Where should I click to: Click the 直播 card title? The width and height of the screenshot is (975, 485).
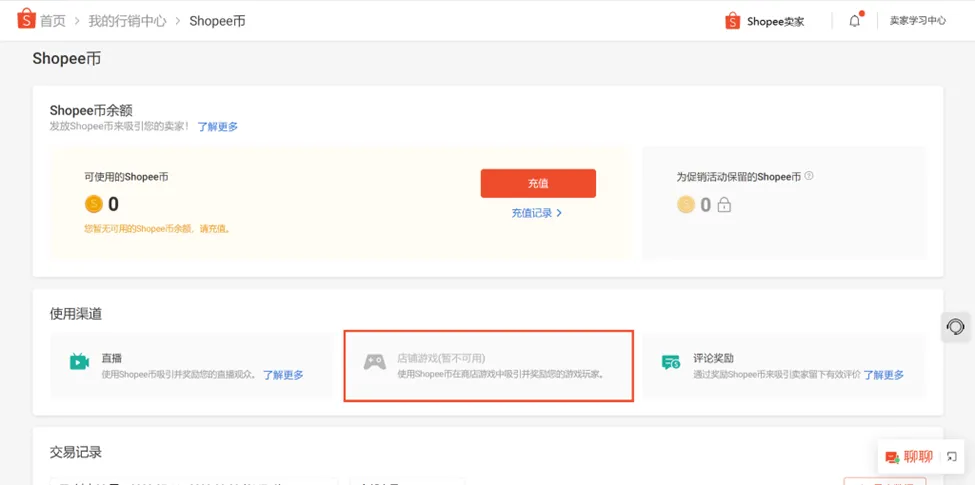pyautogui.click(x=111, y=359)
